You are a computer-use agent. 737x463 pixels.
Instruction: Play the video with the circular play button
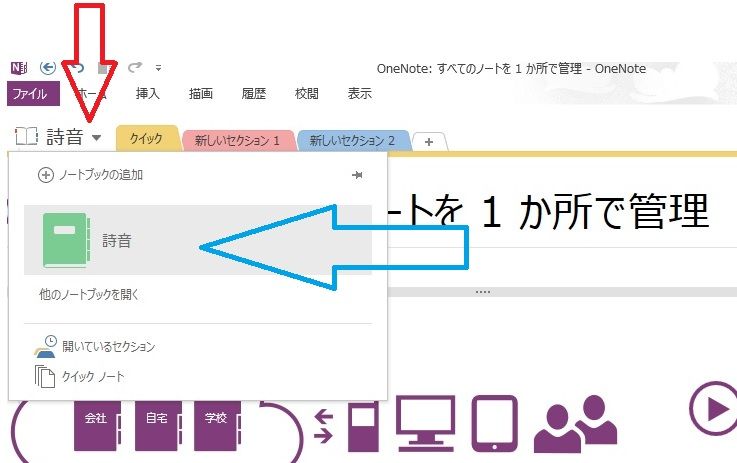(713, 408)
